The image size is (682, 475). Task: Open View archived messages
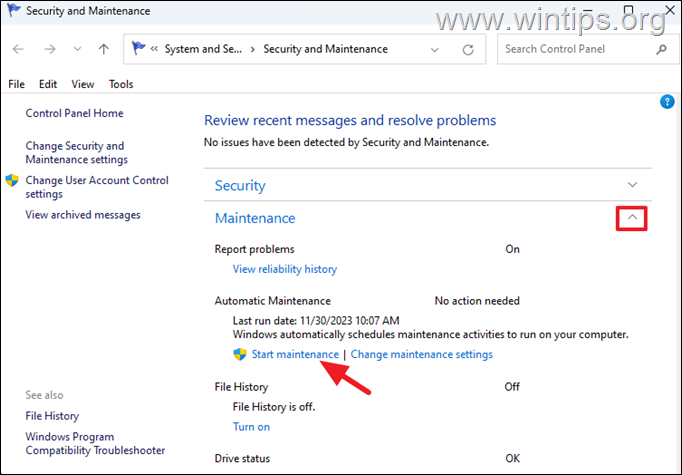83,215
